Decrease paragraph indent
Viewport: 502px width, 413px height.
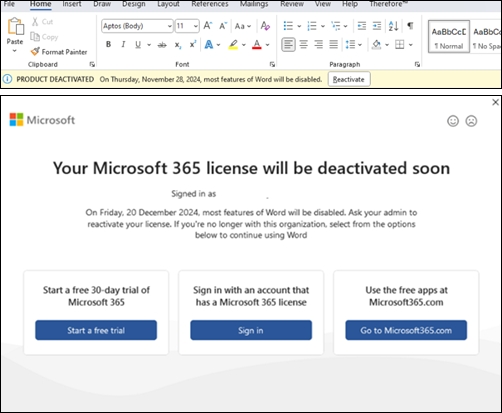(362, 26)
